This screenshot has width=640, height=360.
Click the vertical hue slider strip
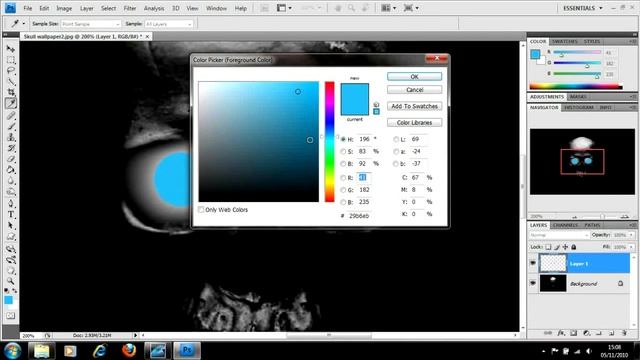[329, 142]
